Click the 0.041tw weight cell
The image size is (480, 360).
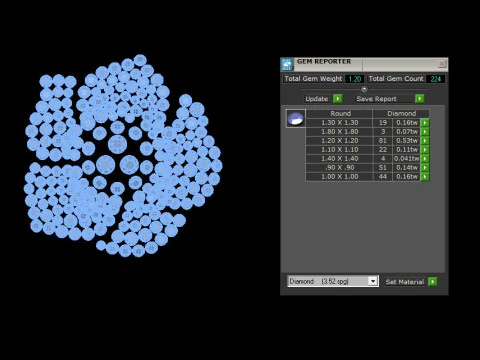407,159
